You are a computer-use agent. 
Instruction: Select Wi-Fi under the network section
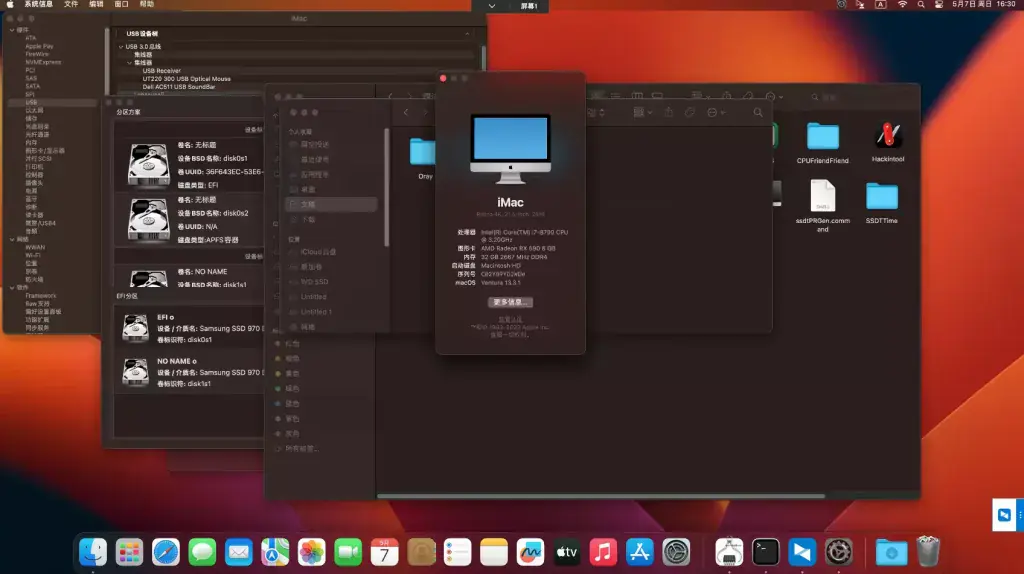pyautogui.click(x=33, y=255)
